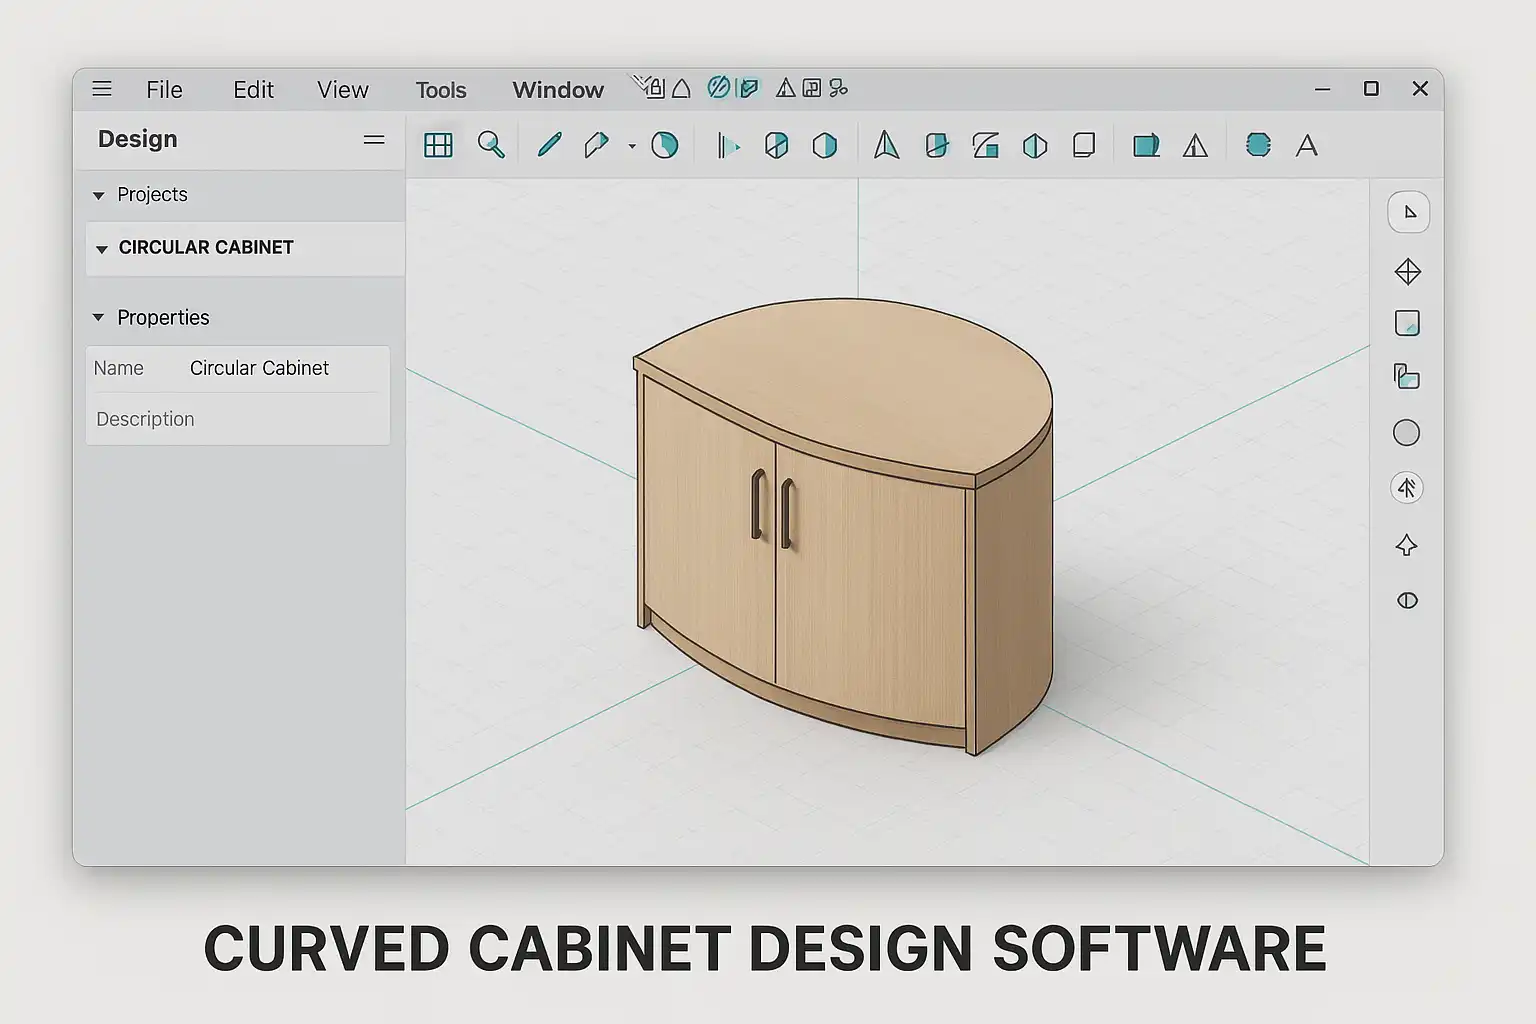
Task: Open the Tools menu
Action: click(x=440, y=90)
